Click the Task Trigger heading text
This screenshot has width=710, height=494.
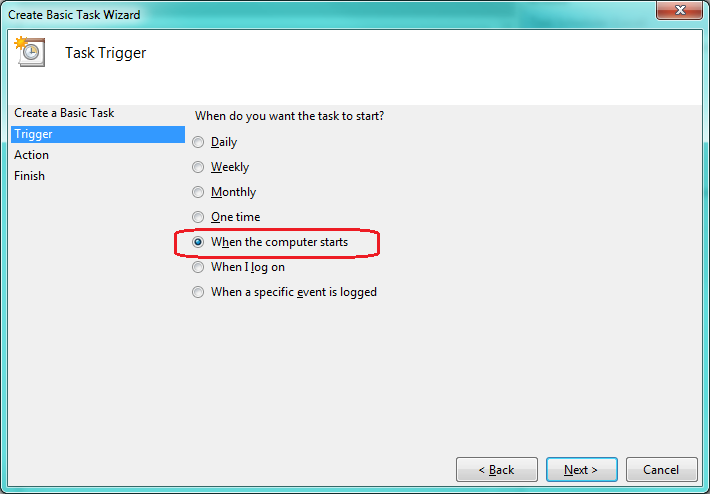pos(106,53)
